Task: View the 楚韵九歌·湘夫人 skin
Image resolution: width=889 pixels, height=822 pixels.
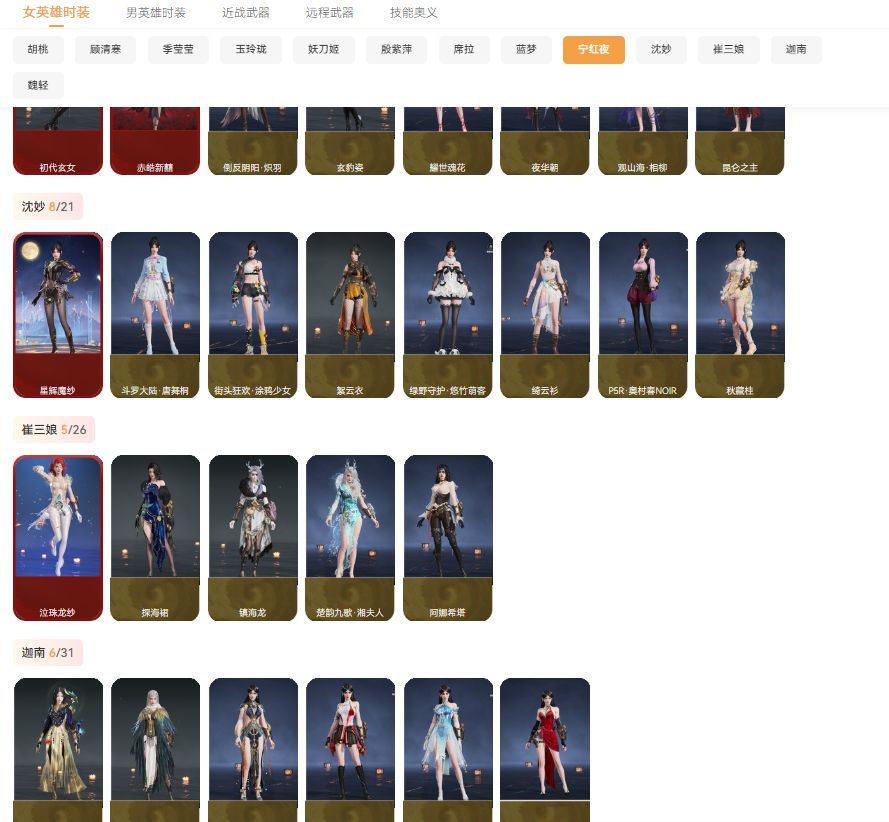Action: (350, 538)
